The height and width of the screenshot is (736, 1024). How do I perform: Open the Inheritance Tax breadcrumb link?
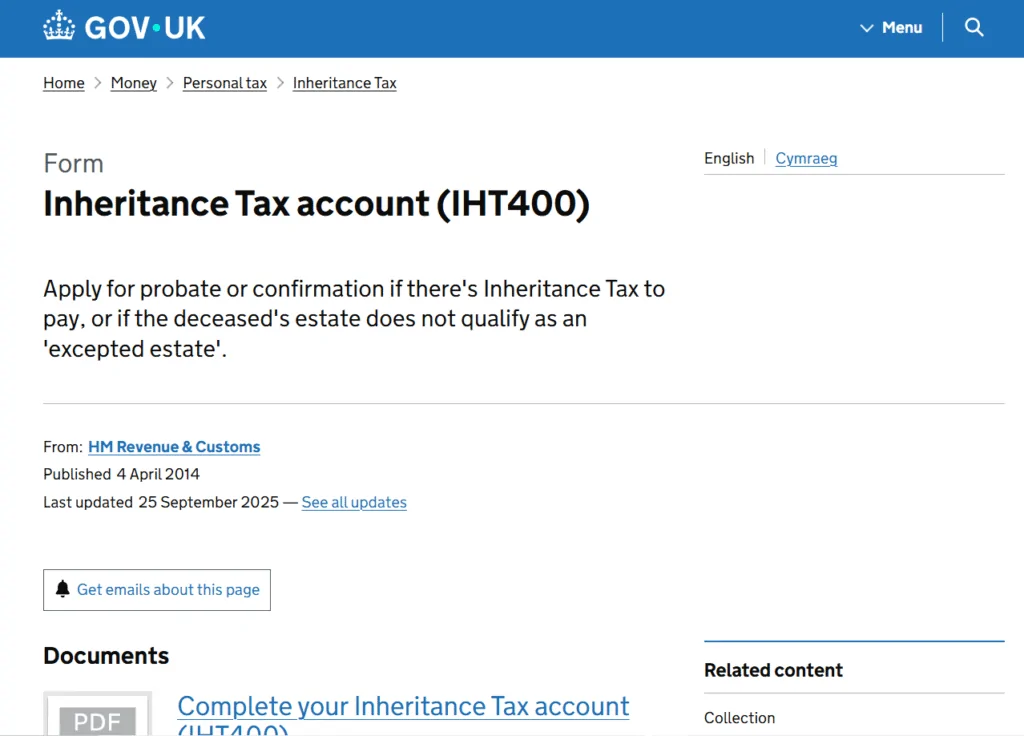[x=344, y=83]
